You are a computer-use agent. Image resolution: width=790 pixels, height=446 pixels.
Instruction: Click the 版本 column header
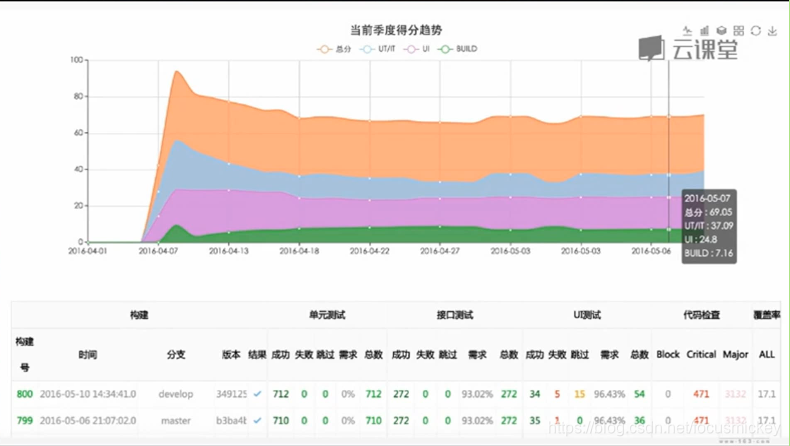231,355
